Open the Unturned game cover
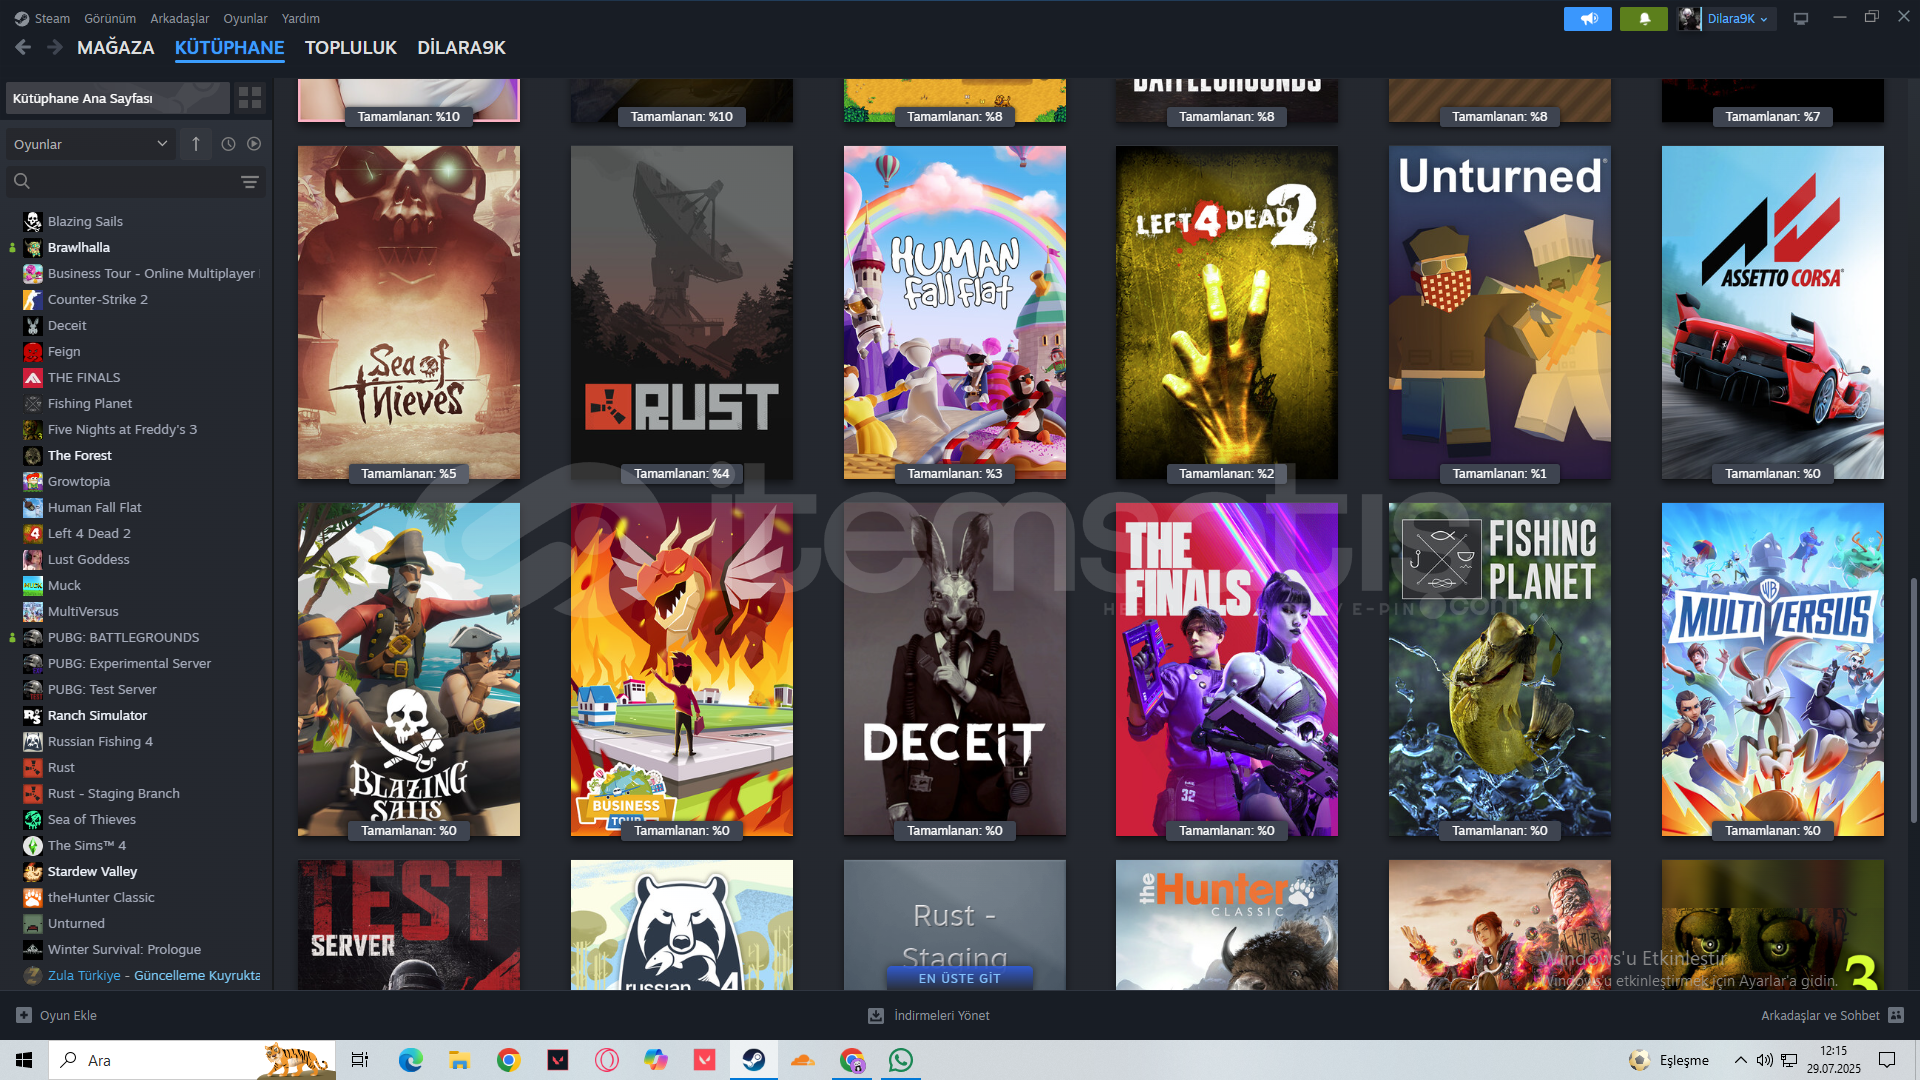The height and width of the screenshot is (1080, 1920). (x=1500, y=312)
